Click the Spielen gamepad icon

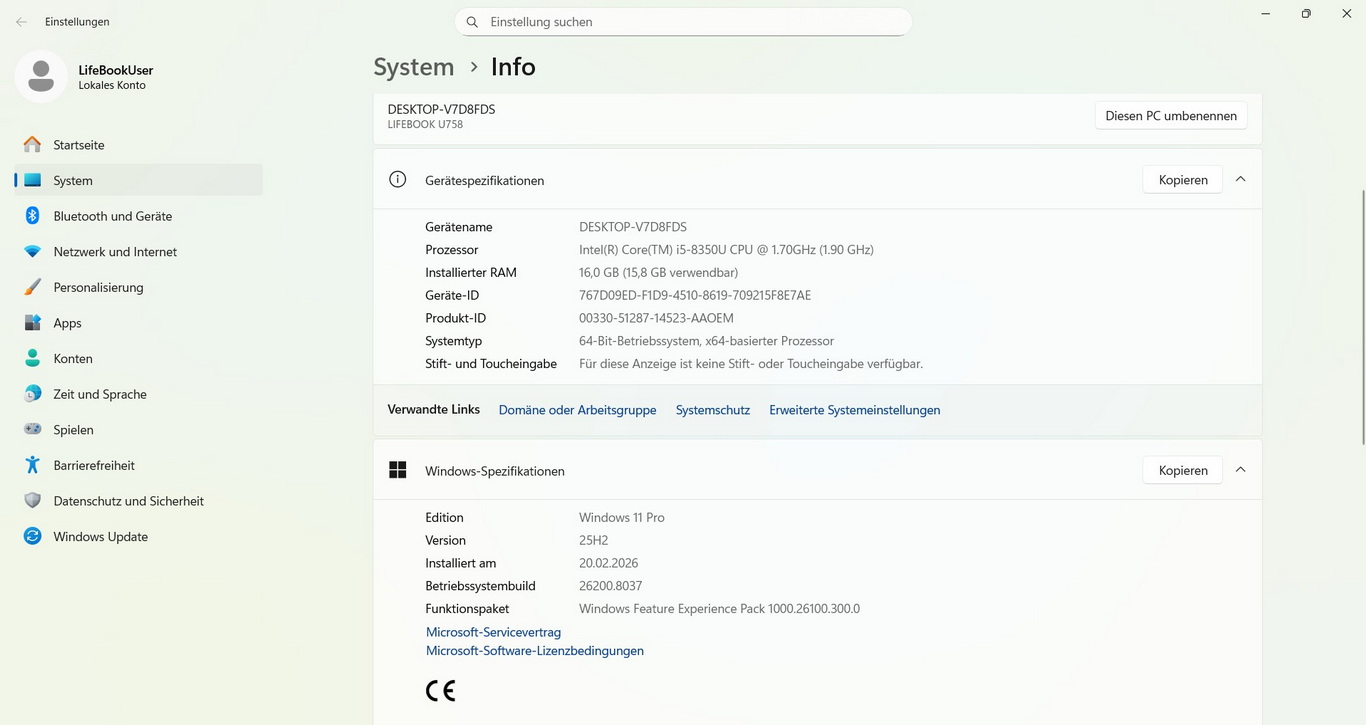click(x=33, y=429)
